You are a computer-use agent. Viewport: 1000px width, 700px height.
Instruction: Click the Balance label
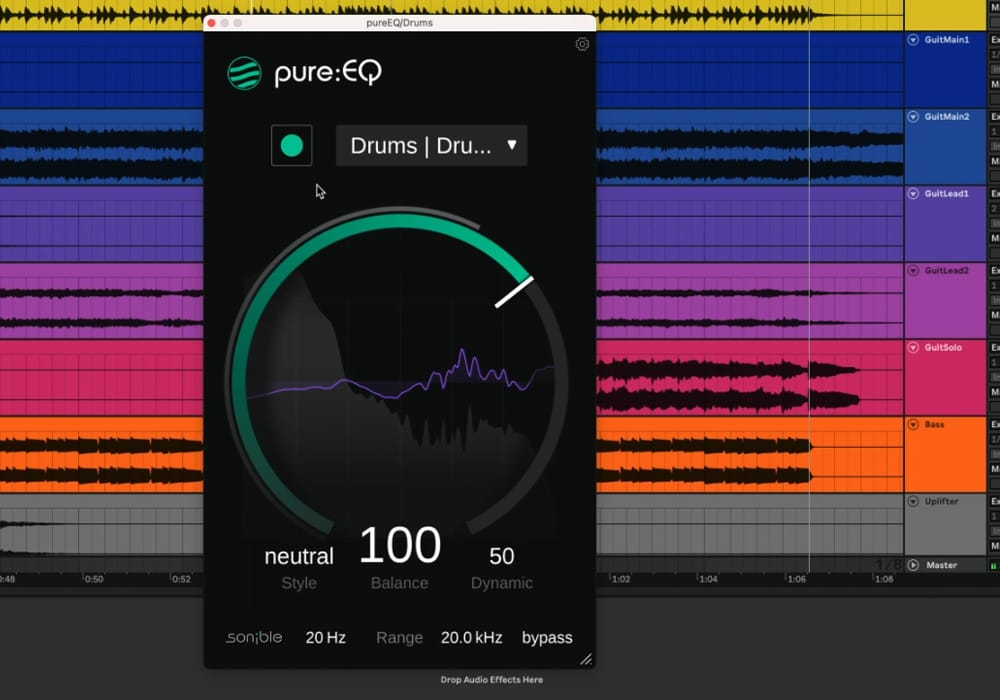coord(400,583)
